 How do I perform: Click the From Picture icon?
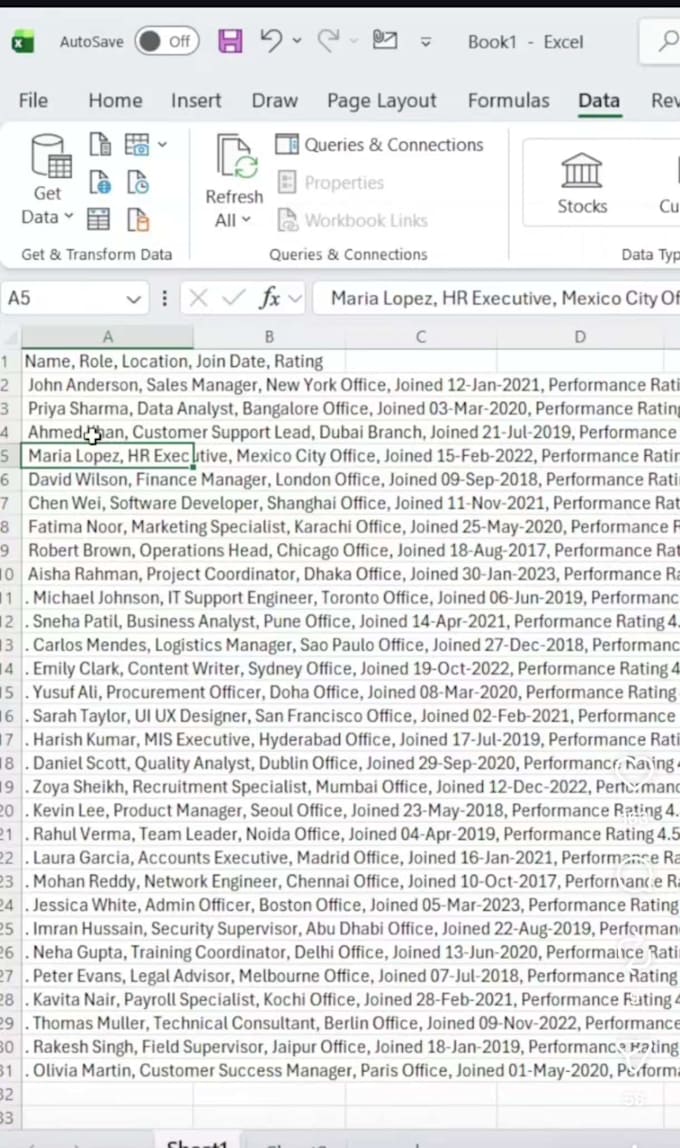click(x=137, y=144)
